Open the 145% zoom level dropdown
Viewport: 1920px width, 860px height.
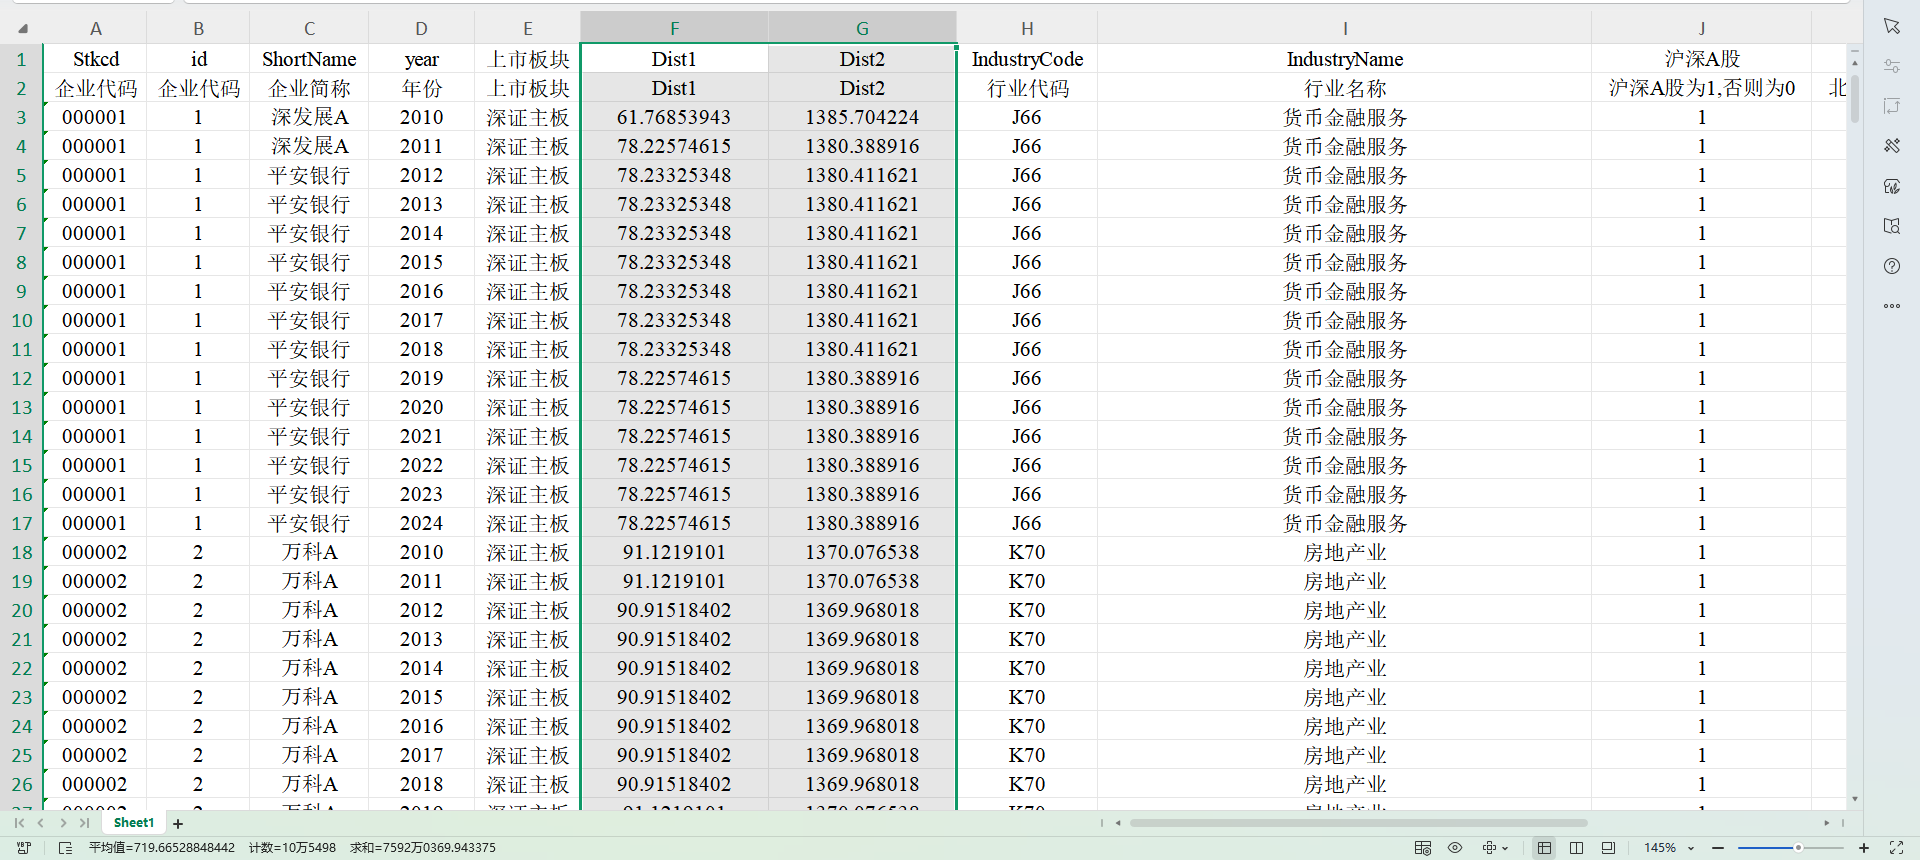point(1670,848)
